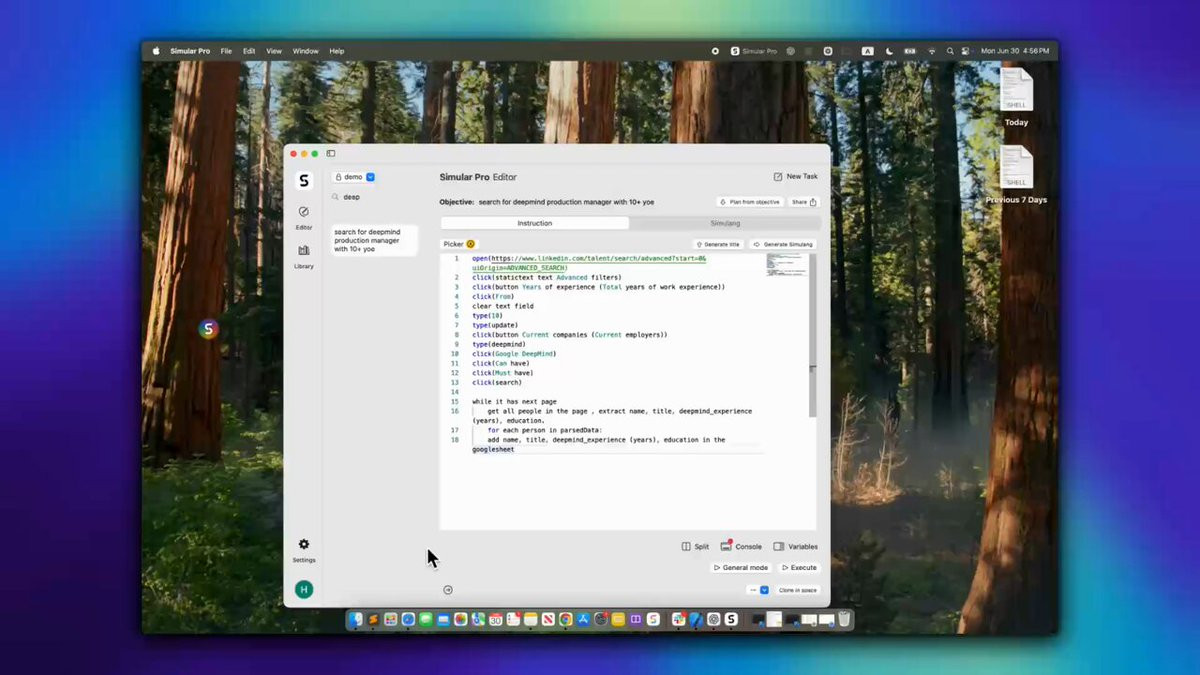The height and width of the screenshot is (675, 1200).
Task: Open Calendar from the Dock
Action: pyautogui.click(x=496, y=619)
